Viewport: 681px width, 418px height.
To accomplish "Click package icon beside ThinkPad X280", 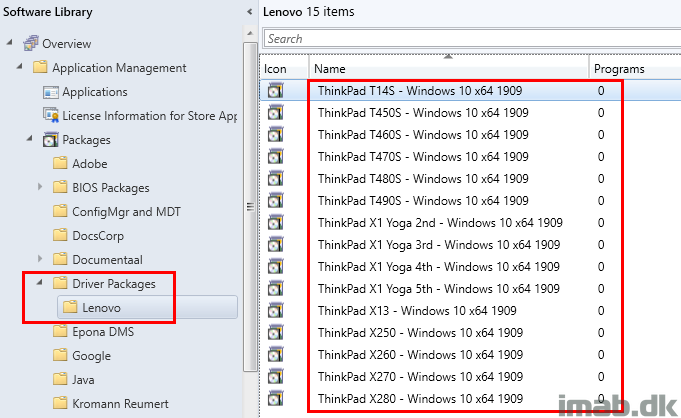I will [275, 398].
